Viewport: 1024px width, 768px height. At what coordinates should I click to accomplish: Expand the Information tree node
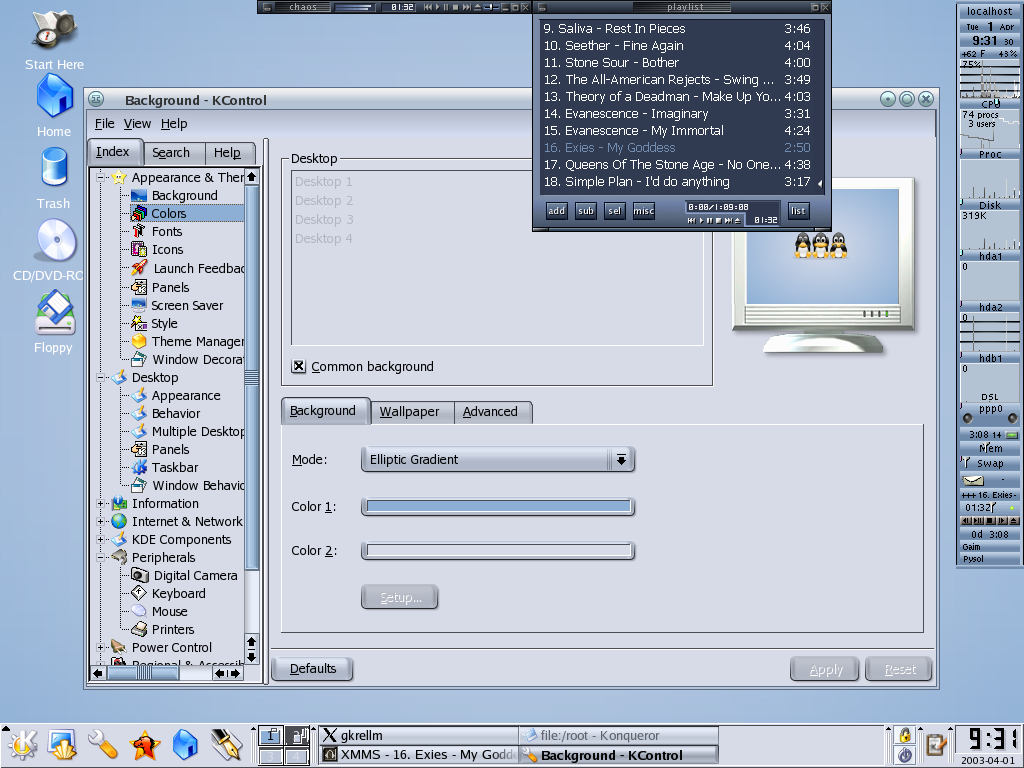click(x=101, y=504)
